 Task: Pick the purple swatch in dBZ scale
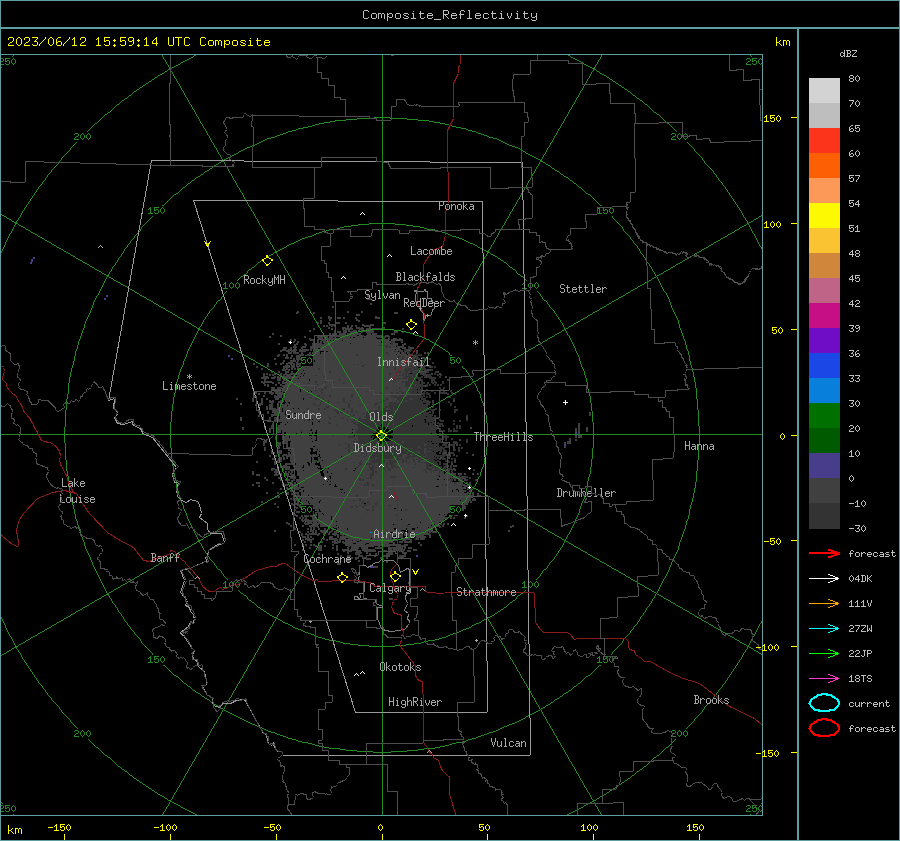pyautogui.click(x=824, y=340)
